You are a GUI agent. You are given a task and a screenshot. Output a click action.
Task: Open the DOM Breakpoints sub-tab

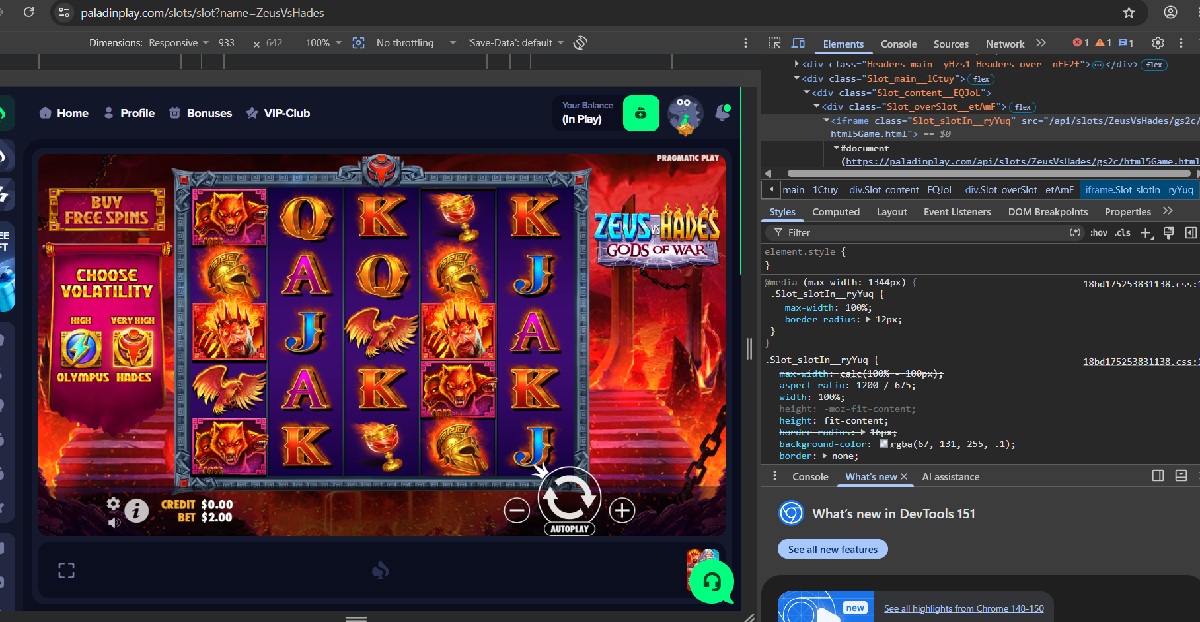tap(1050, 212)
